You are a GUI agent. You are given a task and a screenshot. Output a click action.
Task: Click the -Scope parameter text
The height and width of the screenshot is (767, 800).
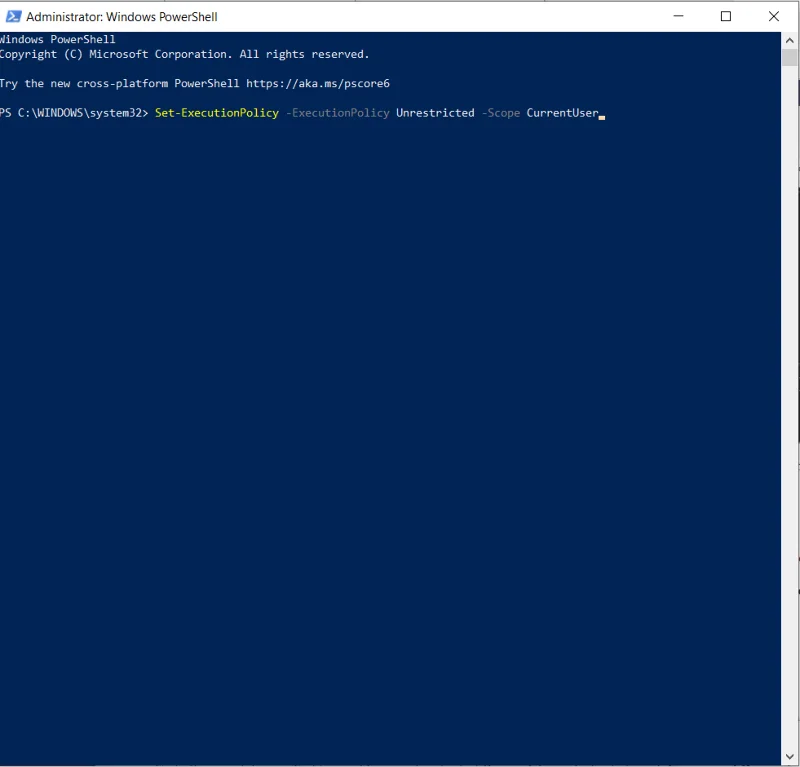click(x=502, y=113)
